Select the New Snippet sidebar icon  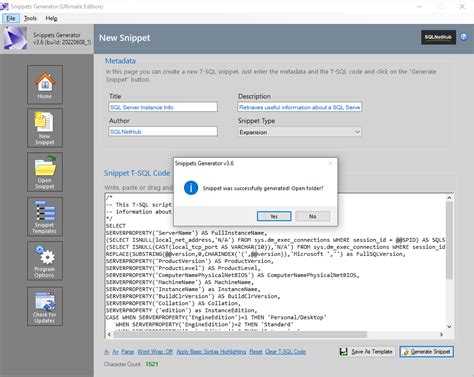pos(45,128)
